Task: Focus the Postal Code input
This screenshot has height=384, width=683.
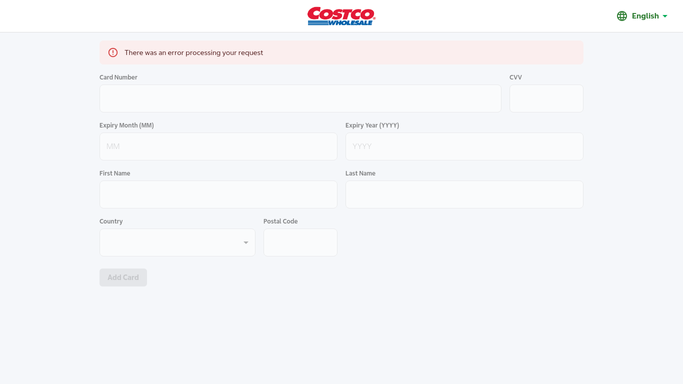Action: pyautogui.click(x=300, y=243)
